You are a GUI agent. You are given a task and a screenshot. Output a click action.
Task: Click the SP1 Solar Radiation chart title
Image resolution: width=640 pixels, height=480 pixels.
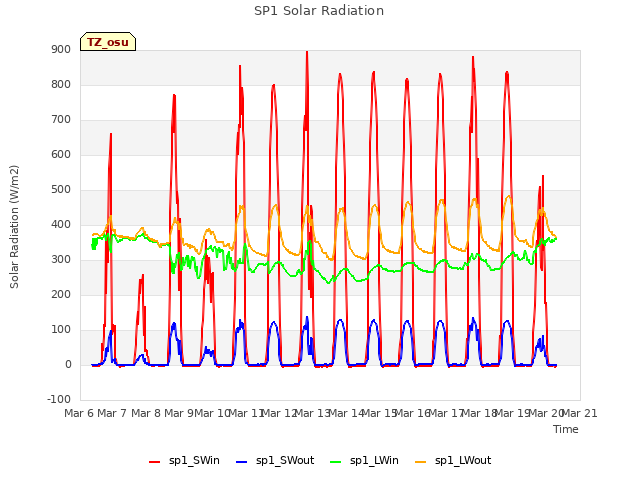319,11
